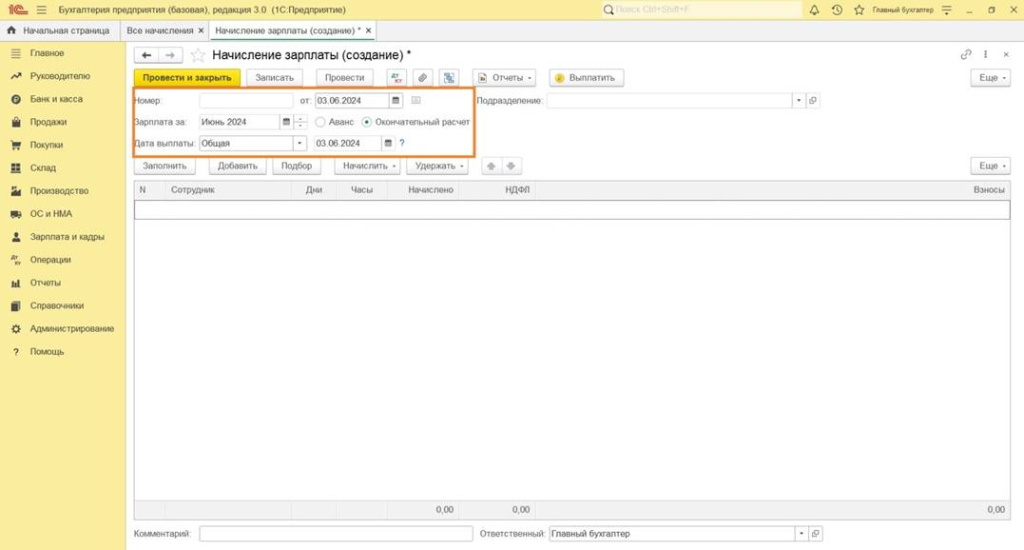Select the Окончательный расчет radio button
Viewport: 1024px width, 550px height.
point(367,122)
